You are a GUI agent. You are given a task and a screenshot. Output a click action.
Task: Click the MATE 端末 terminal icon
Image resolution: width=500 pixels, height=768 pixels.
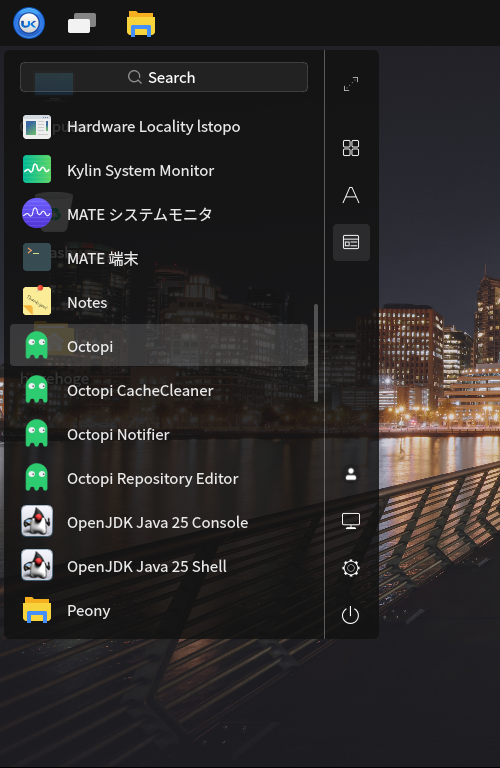[37, 257]
